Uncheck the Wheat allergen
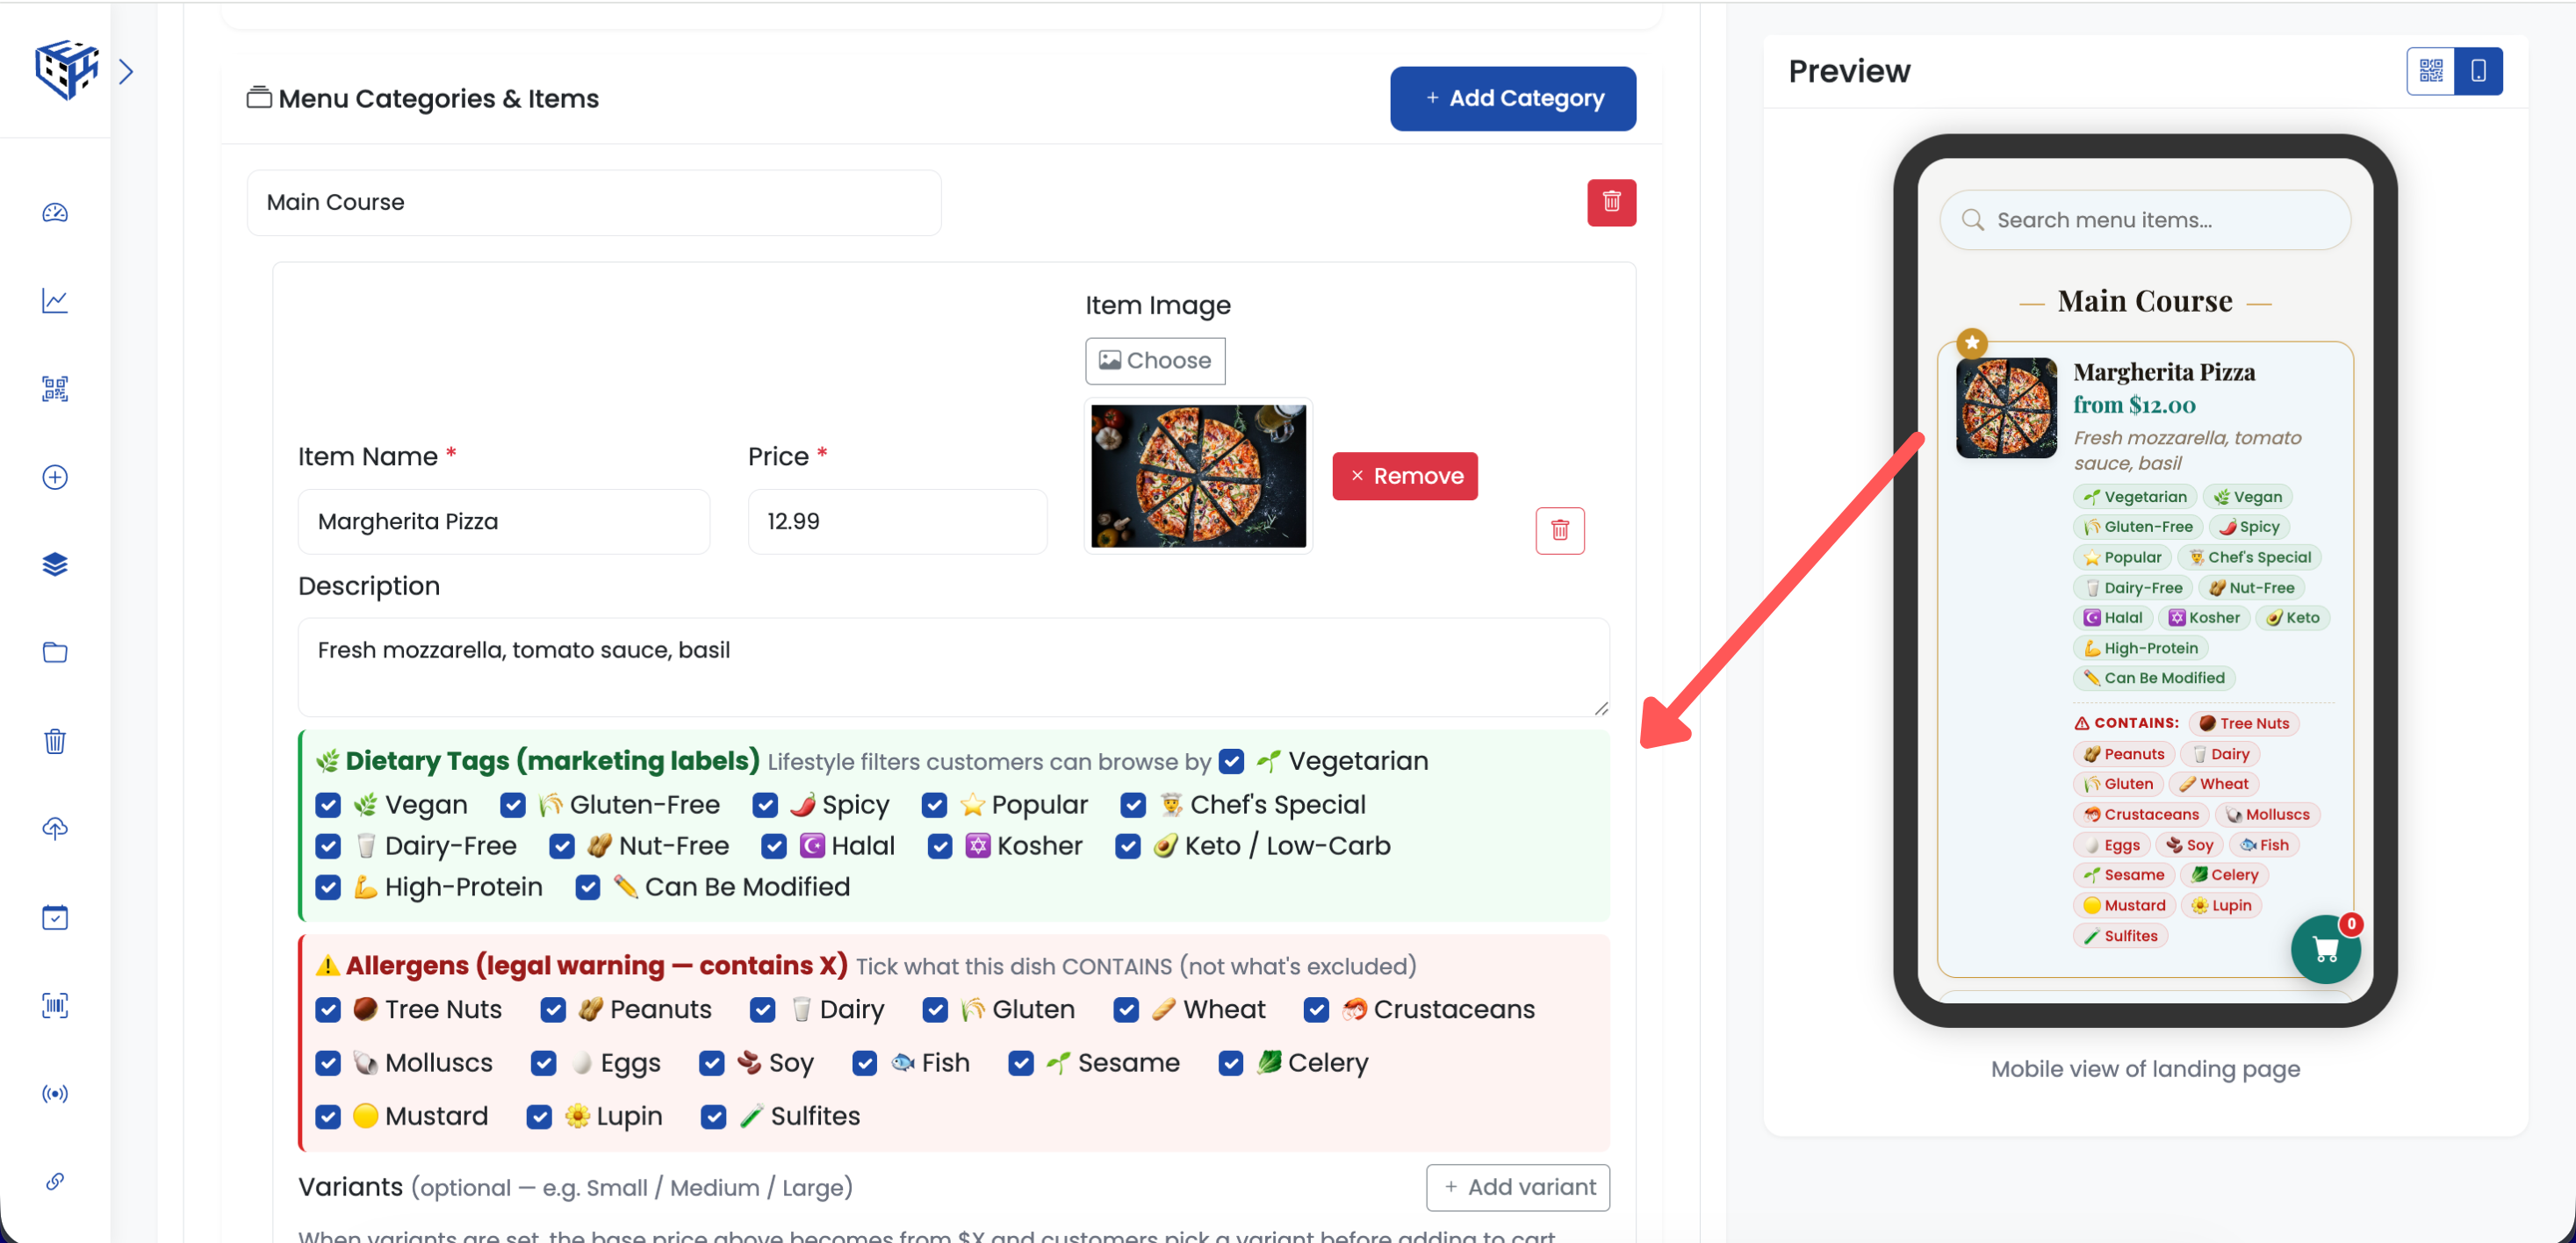Image resolution: width=2576 pixels, height=1243 pixels. [x=1126, y=1010]
